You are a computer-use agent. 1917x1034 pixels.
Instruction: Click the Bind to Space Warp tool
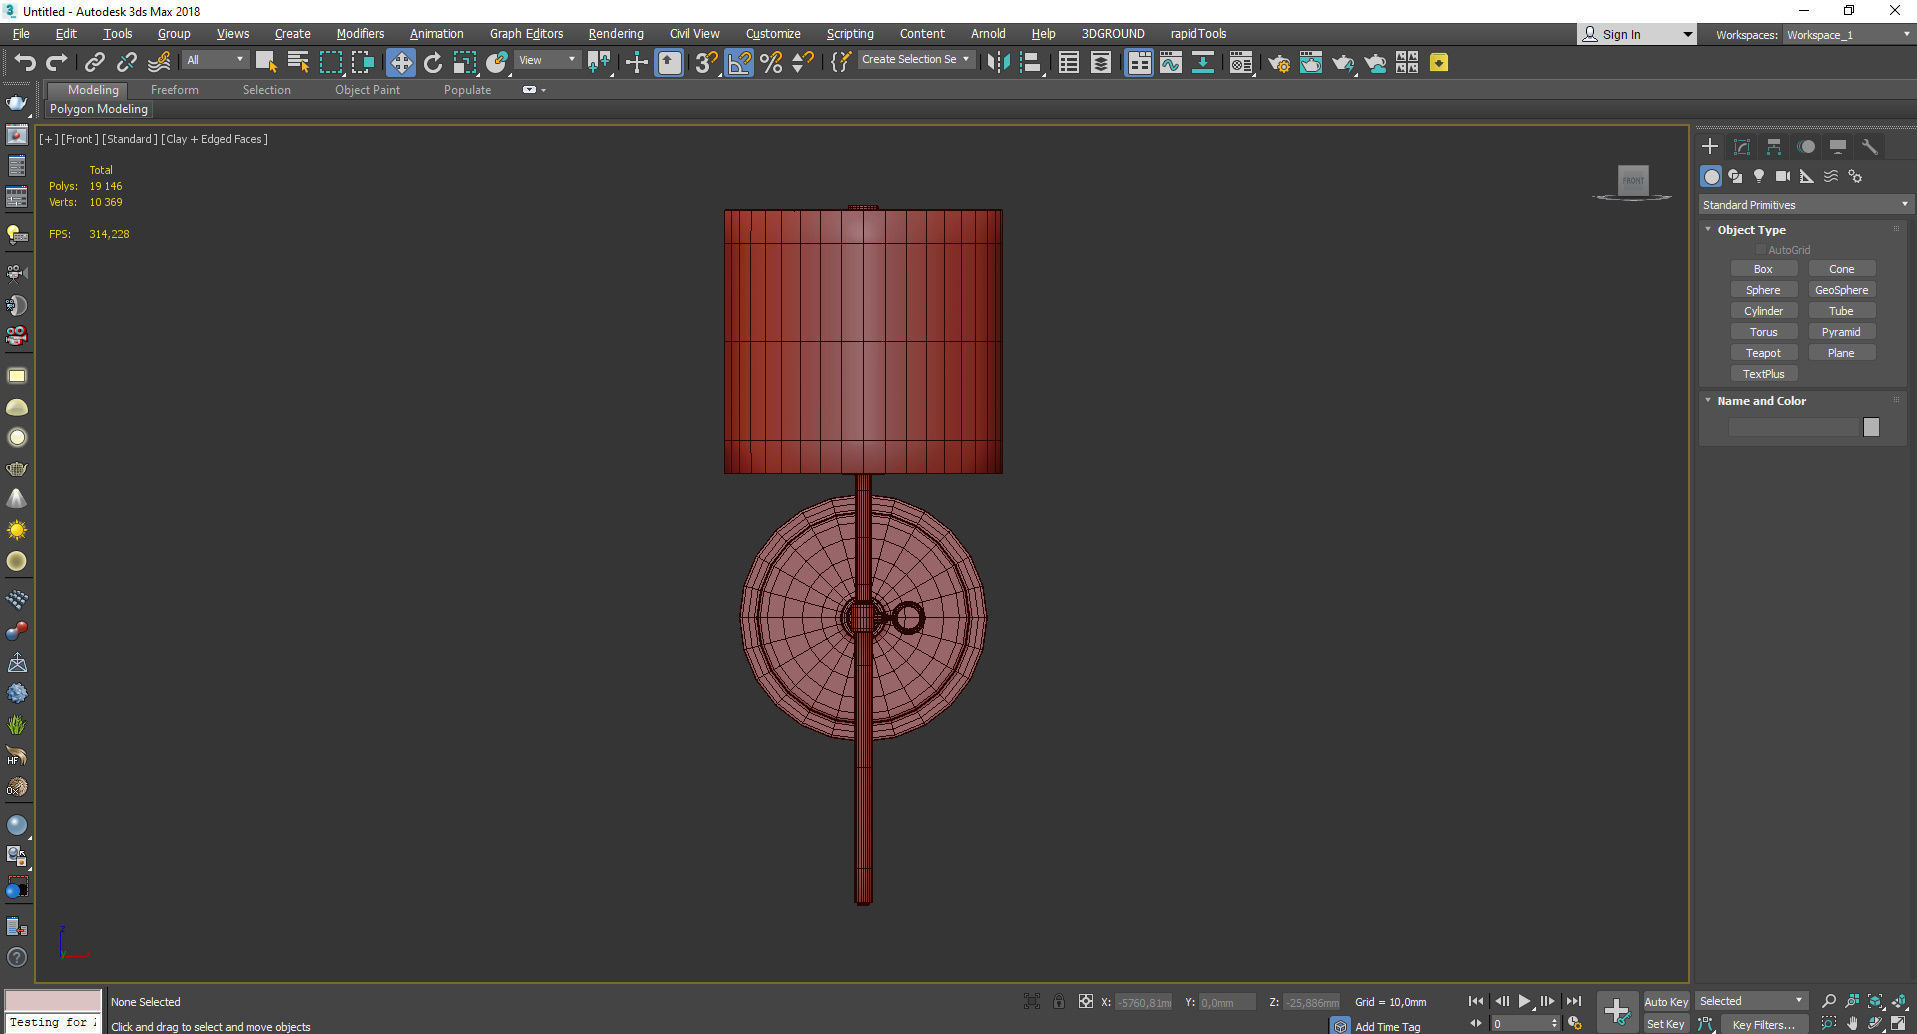point(159,63)
